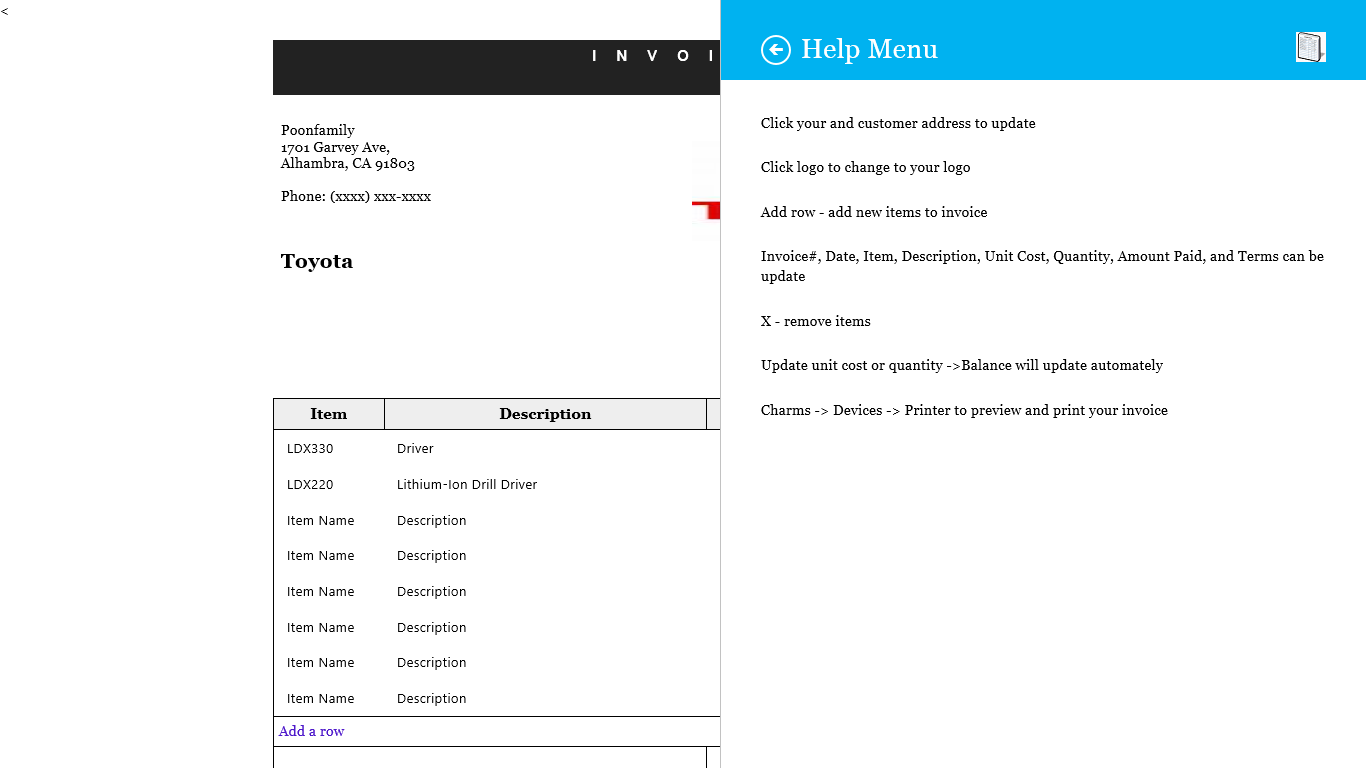Viewport: 1366px width, 768px height.
Task: Click the 'Click your and customer address' tip
Action: point(898,123)
